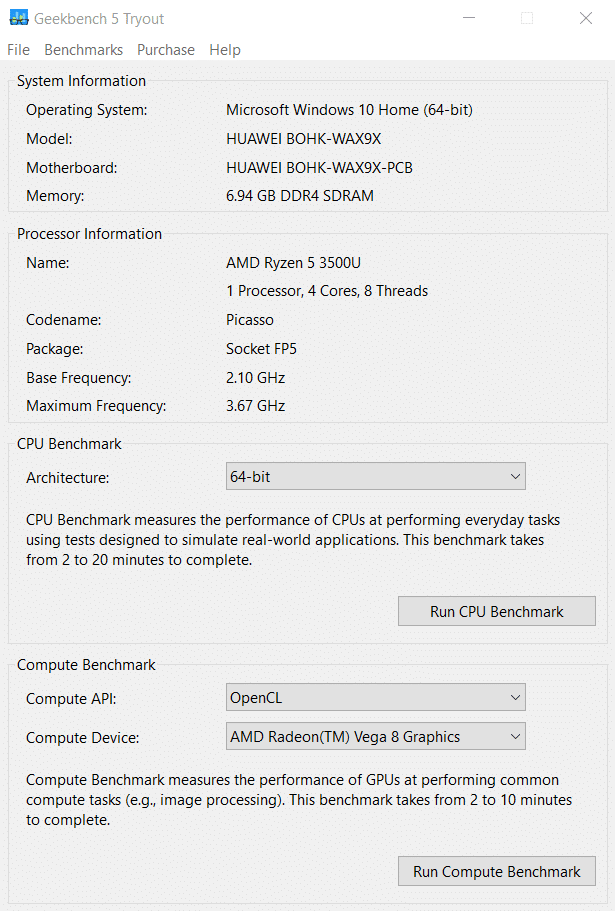This screenshot has width=615, height=911.
Task: Expand the Architecture dropdown
Action: 376,477
